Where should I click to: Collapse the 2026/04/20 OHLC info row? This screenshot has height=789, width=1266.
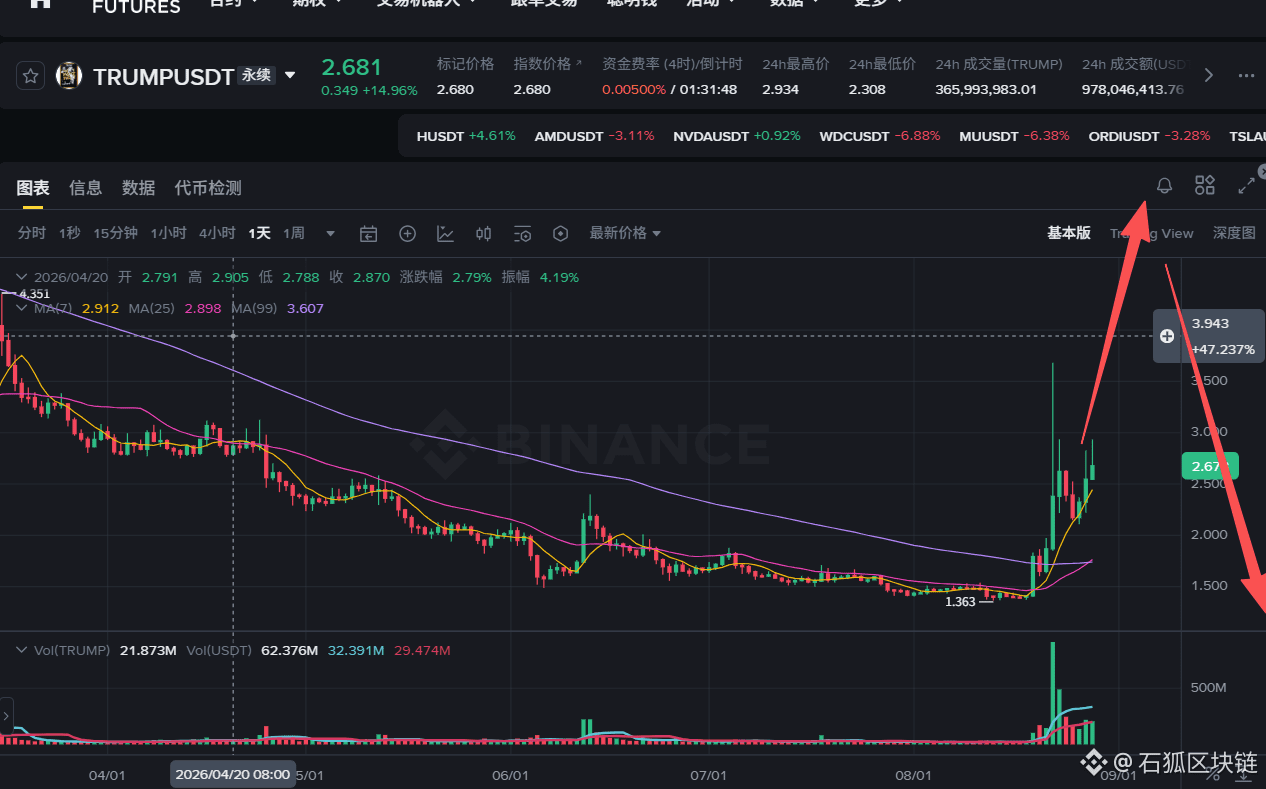click(x=22, y=278)
